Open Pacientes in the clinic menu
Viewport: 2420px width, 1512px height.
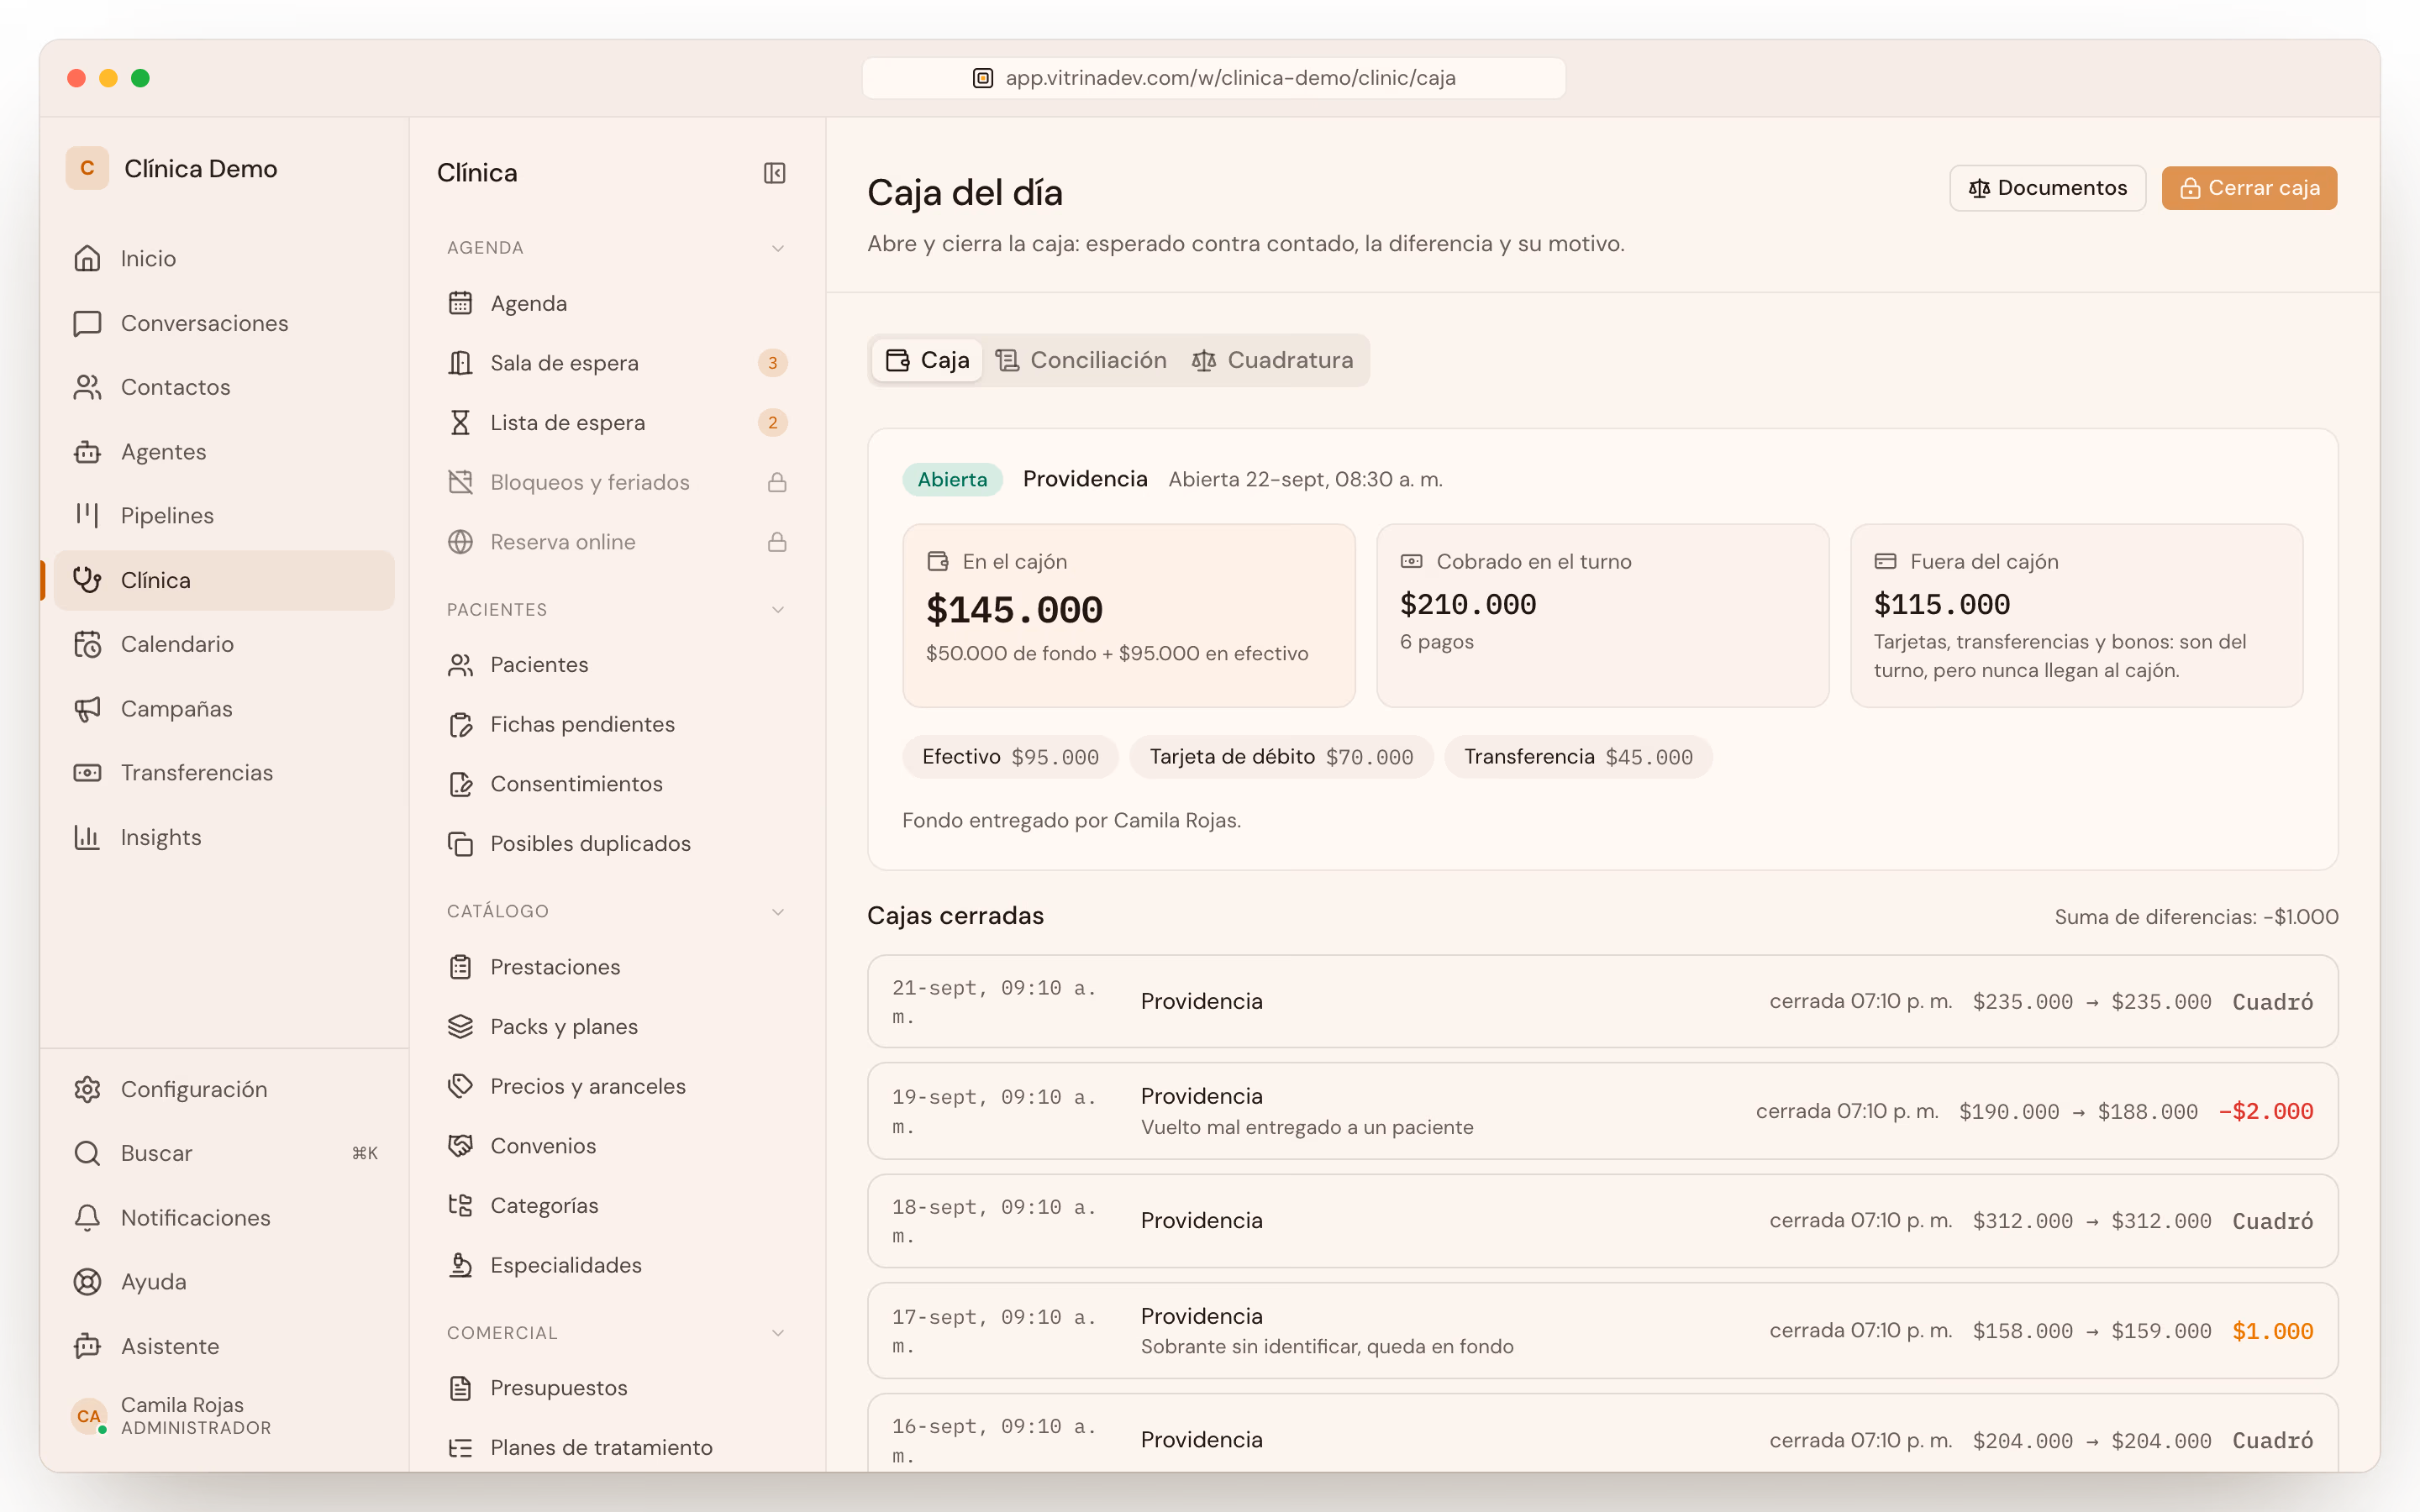pyautogui.click(x=616, y=665)
